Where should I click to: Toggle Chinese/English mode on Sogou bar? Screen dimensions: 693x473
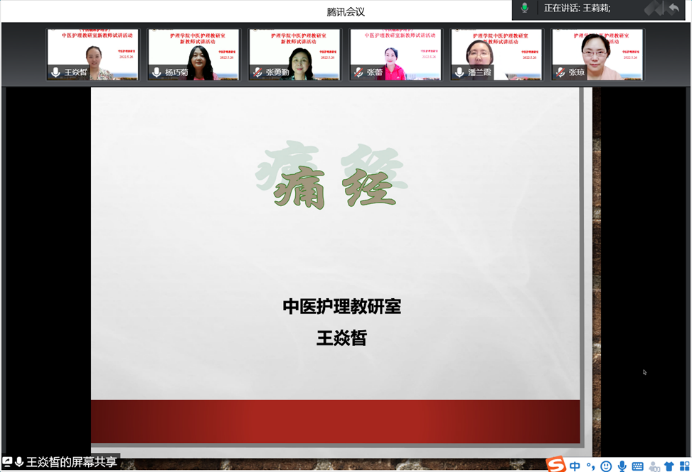[x=575, y=465]
